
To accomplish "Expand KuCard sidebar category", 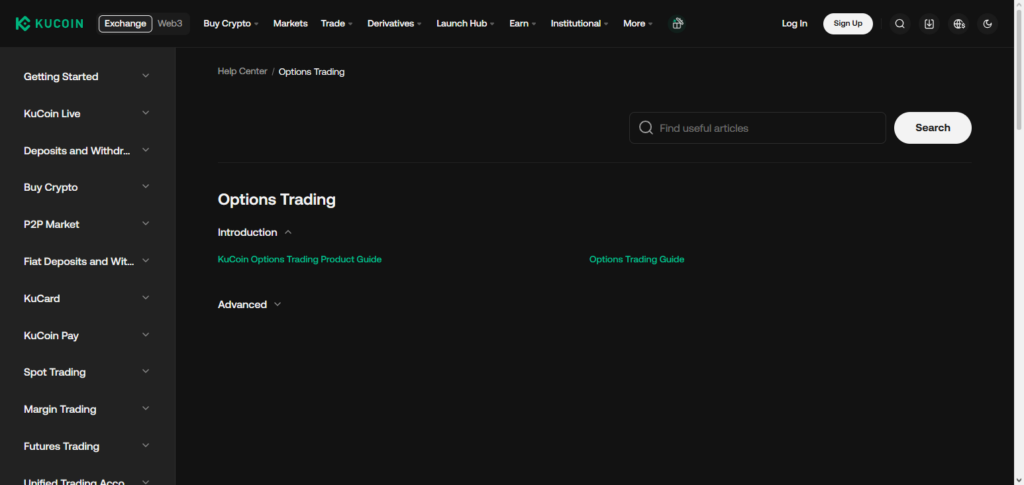I will pyautogui.click(x=88, y=298).
